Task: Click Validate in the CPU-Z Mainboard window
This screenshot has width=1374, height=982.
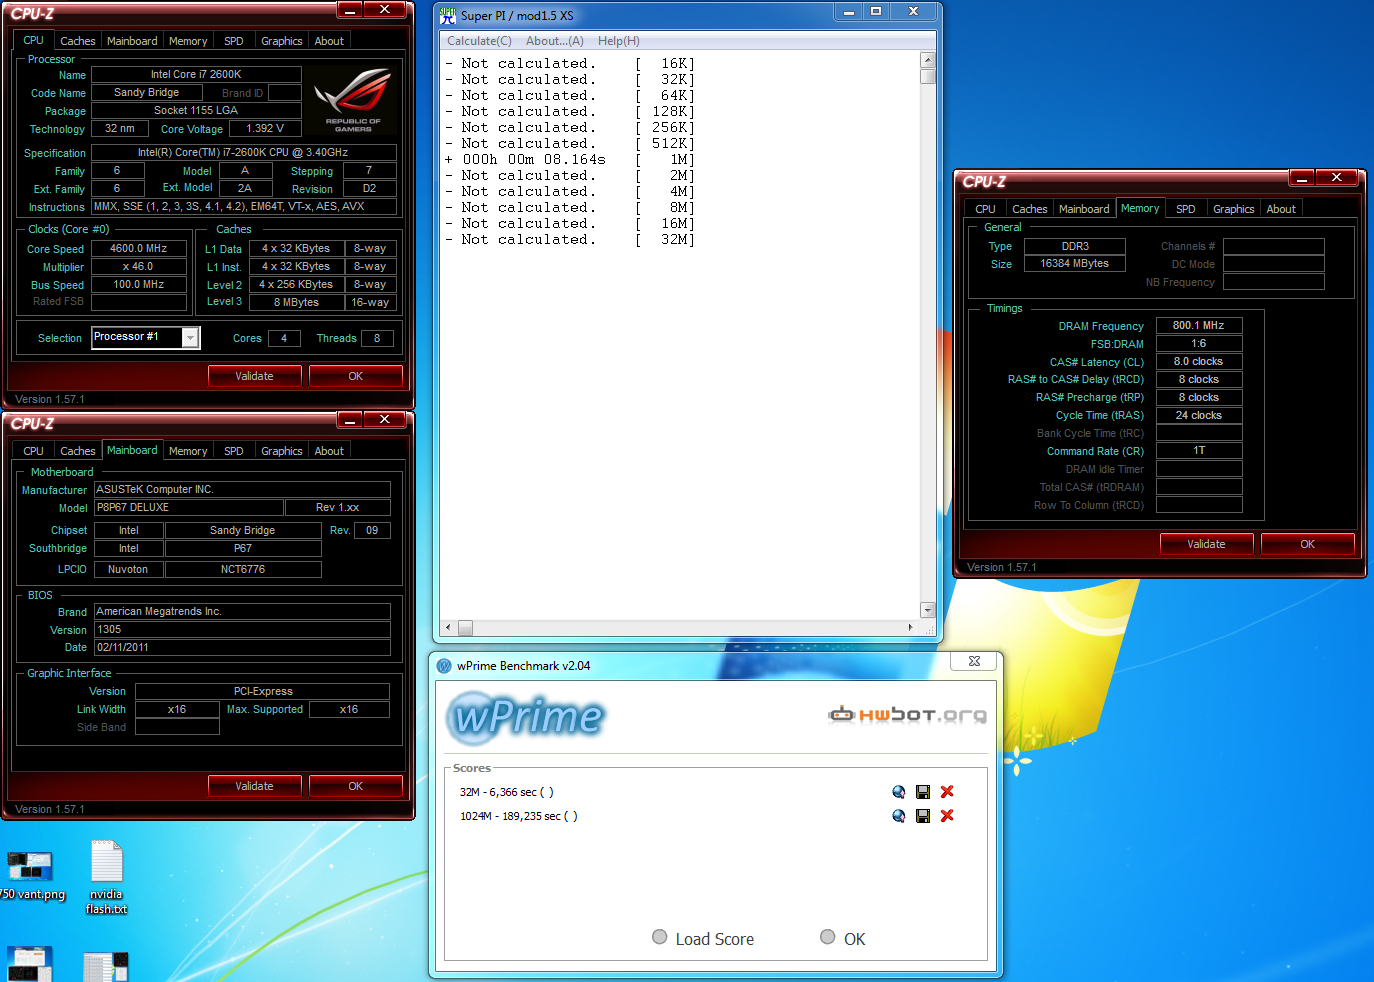Action: pos(254,786)
